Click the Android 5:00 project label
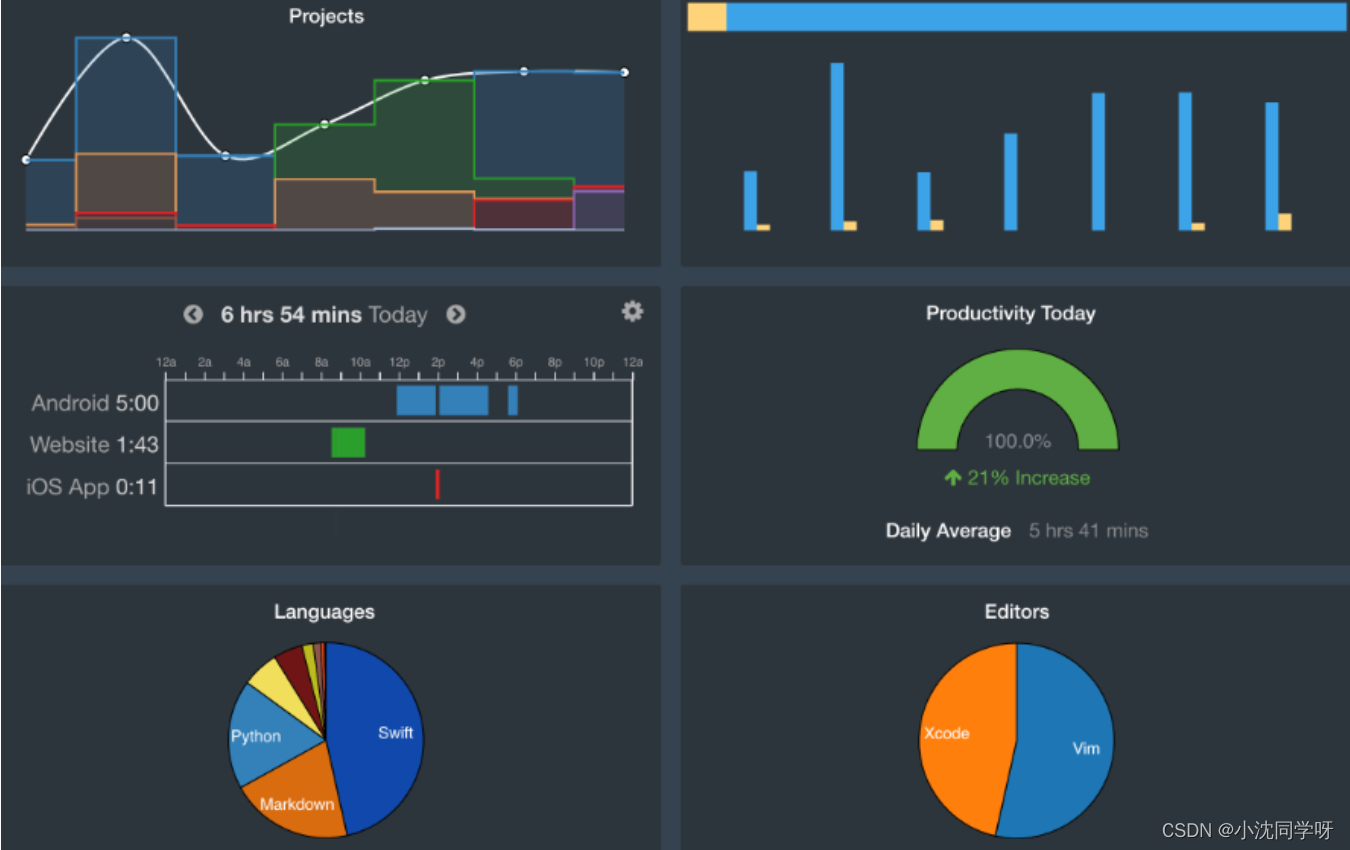The height and width of the screenshot is (850, 1350). click(95, 403)
